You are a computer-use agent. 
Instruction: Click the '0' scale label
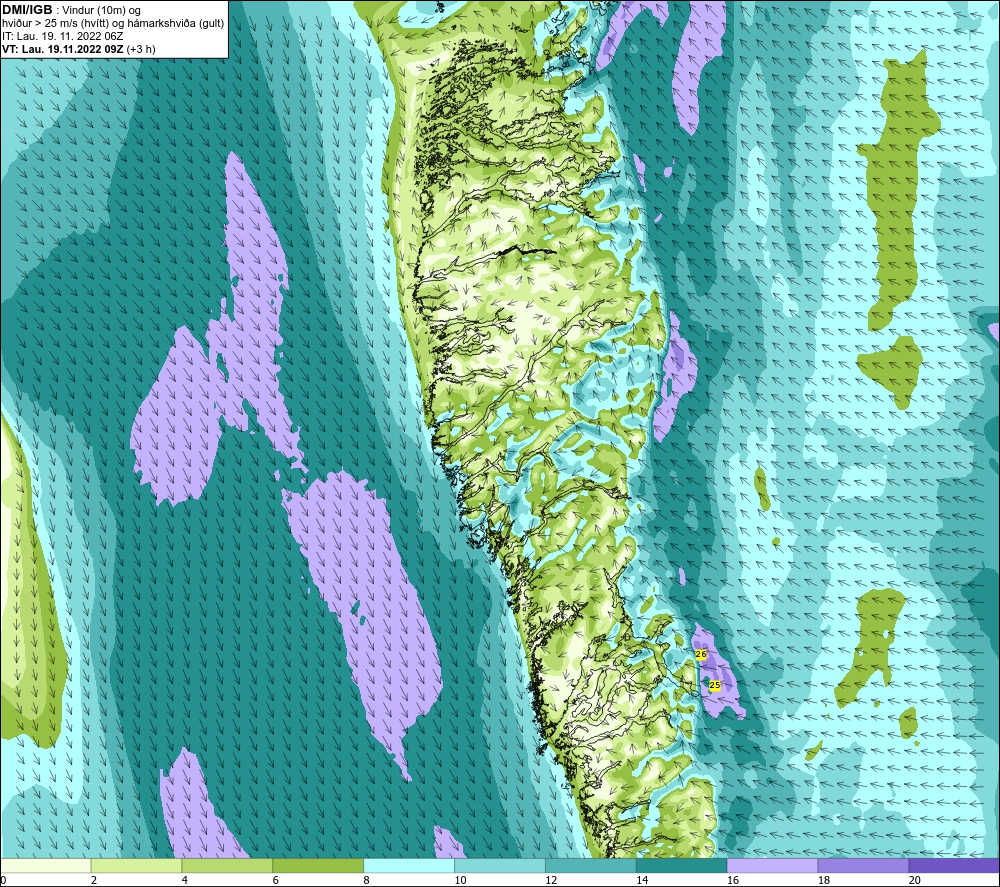pos(3,881)
